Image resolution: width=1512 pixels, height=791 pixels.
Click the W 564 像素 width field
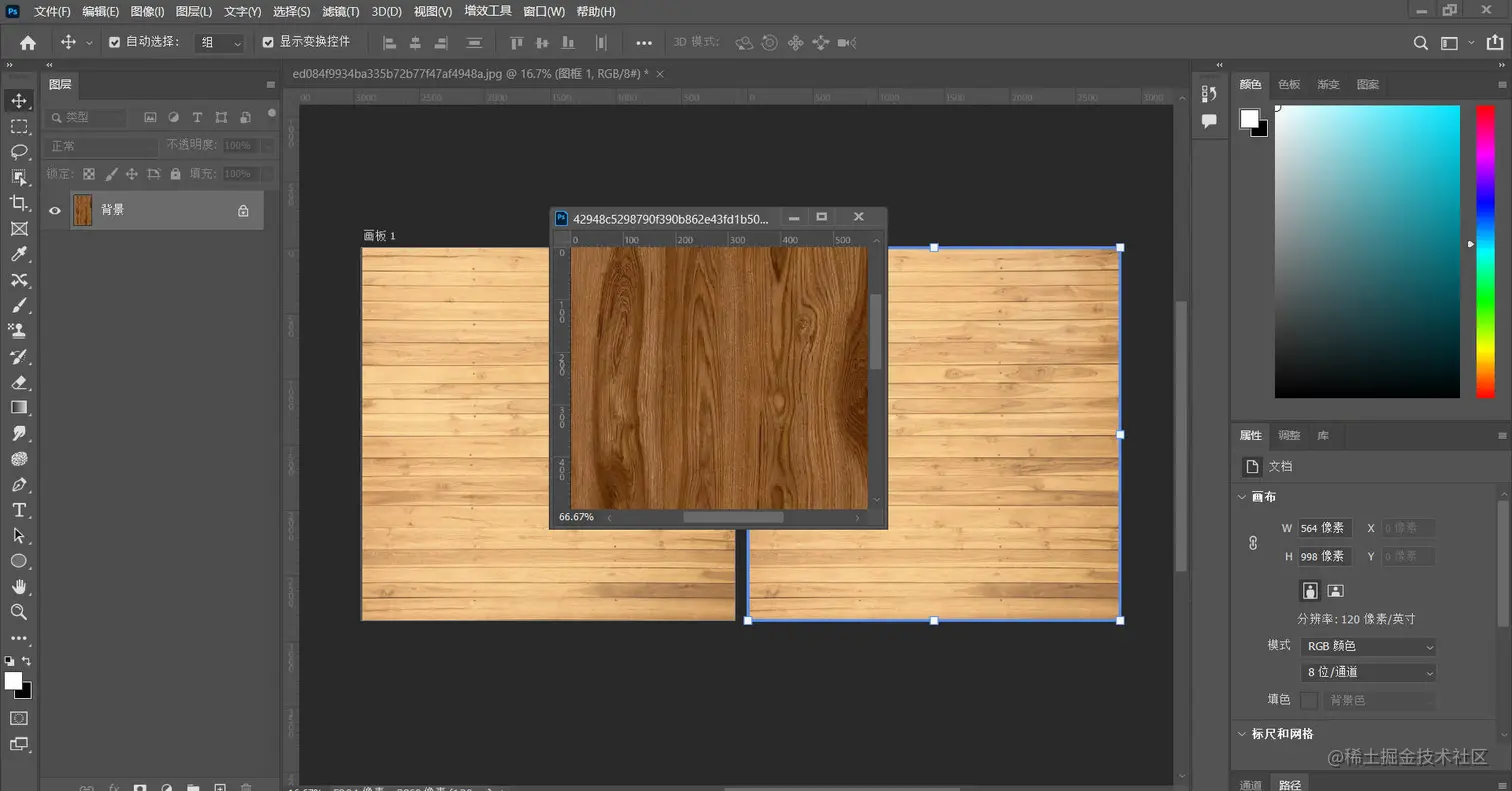pyautogui.click(x=1324, y=528)
